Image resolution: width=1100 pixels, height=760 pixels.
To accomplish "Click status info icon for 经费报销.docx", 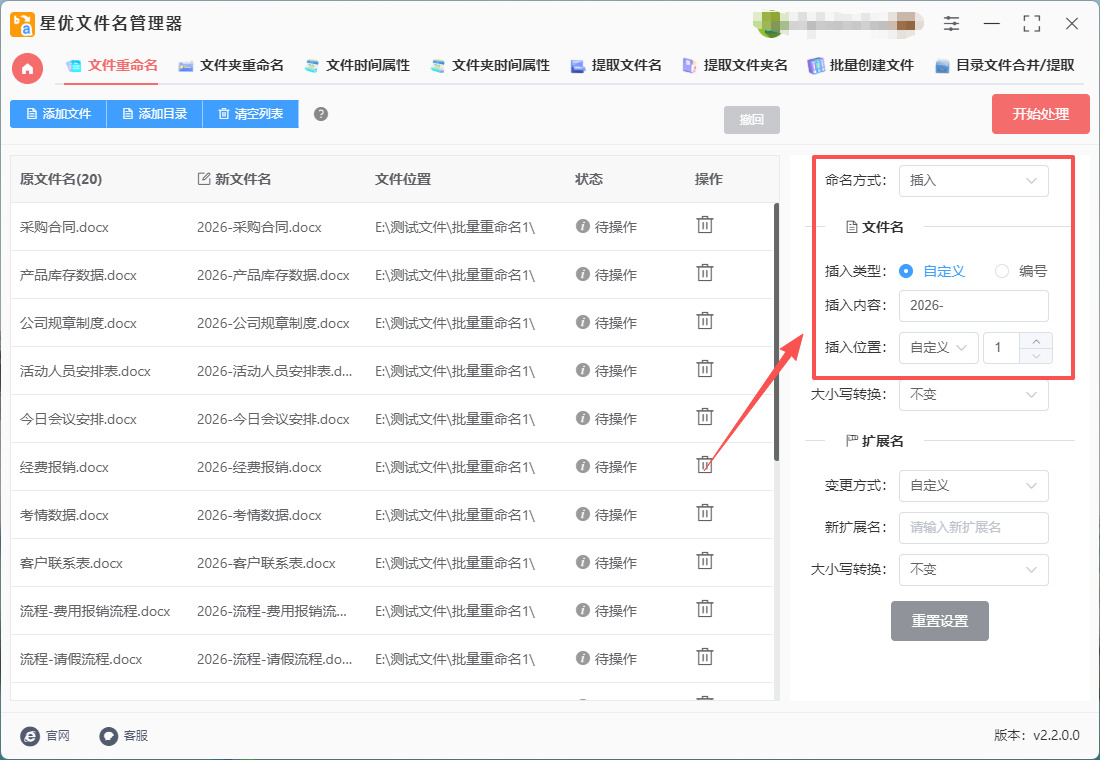I will (x=582, y=466).
